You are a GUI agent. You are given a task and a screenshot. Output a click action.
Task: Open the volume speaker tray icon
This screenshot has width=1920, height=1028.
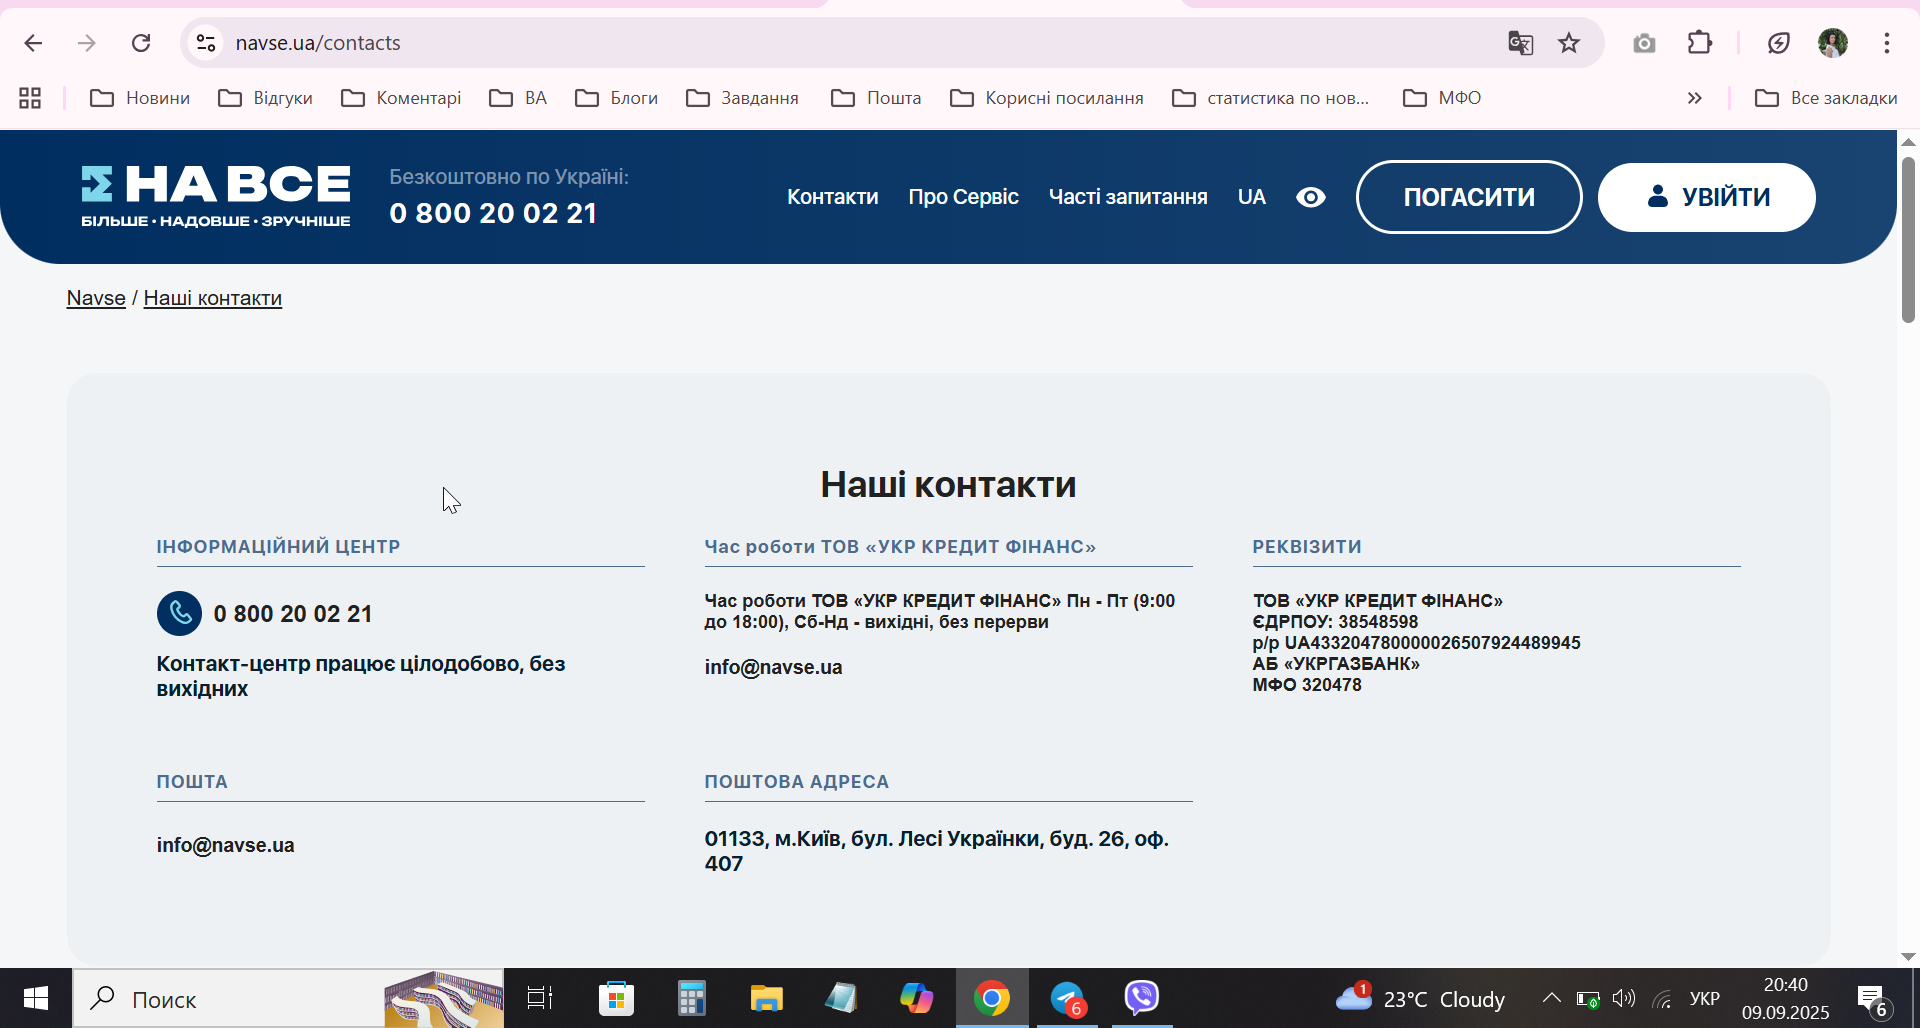[x=1624, y=998]
